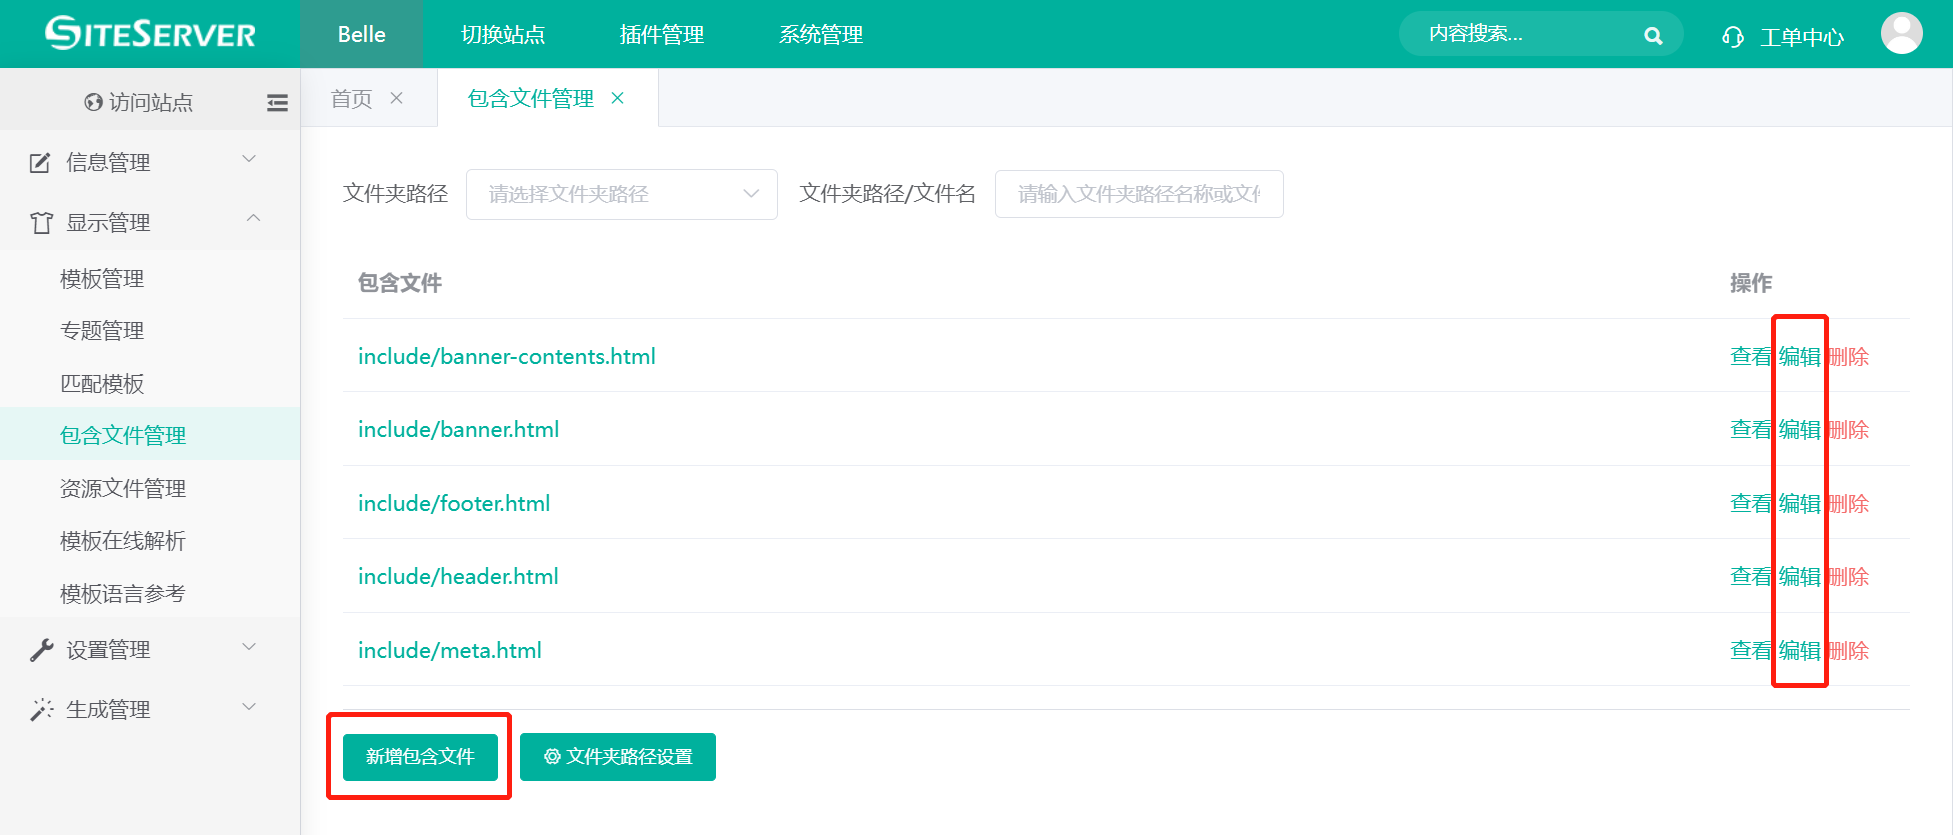Click the search magnifier icon

pyautogui.click(x=1653, y=36)
